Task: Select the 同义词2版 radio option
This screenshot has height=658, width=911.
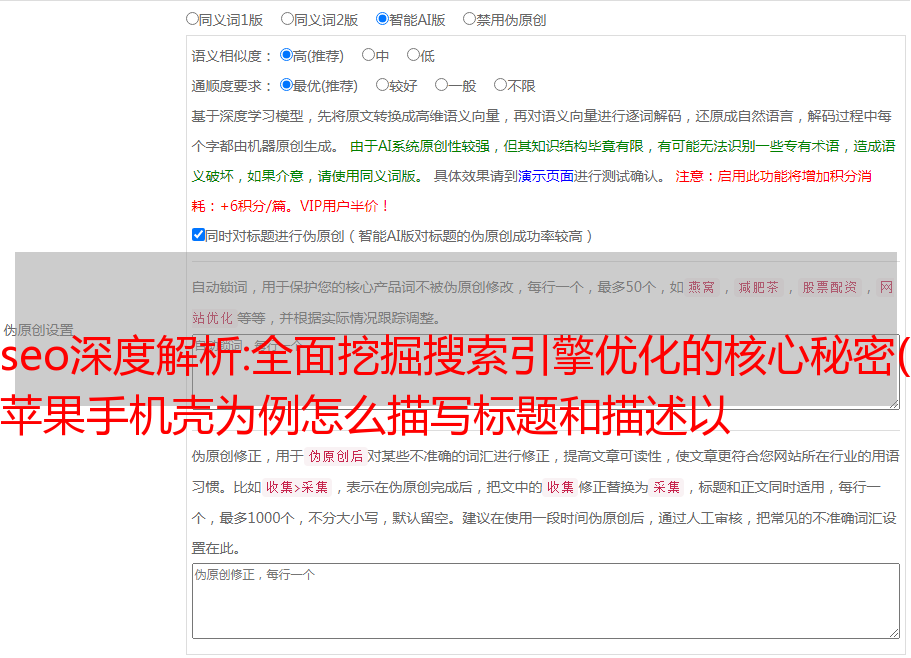Action: pyautogui.click(x=287, y=19)
